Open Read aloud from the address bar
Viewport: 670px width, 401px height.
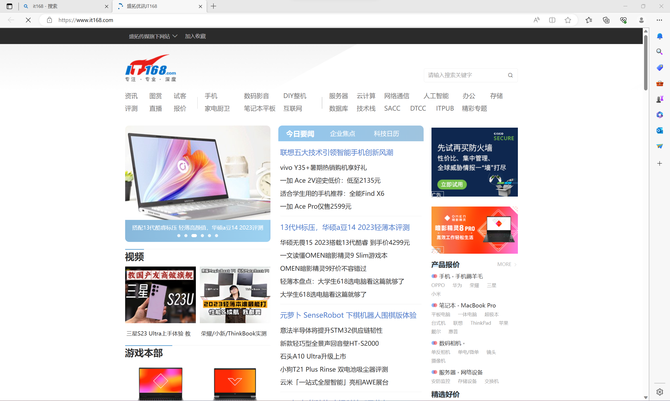click(x=536, y=20)
